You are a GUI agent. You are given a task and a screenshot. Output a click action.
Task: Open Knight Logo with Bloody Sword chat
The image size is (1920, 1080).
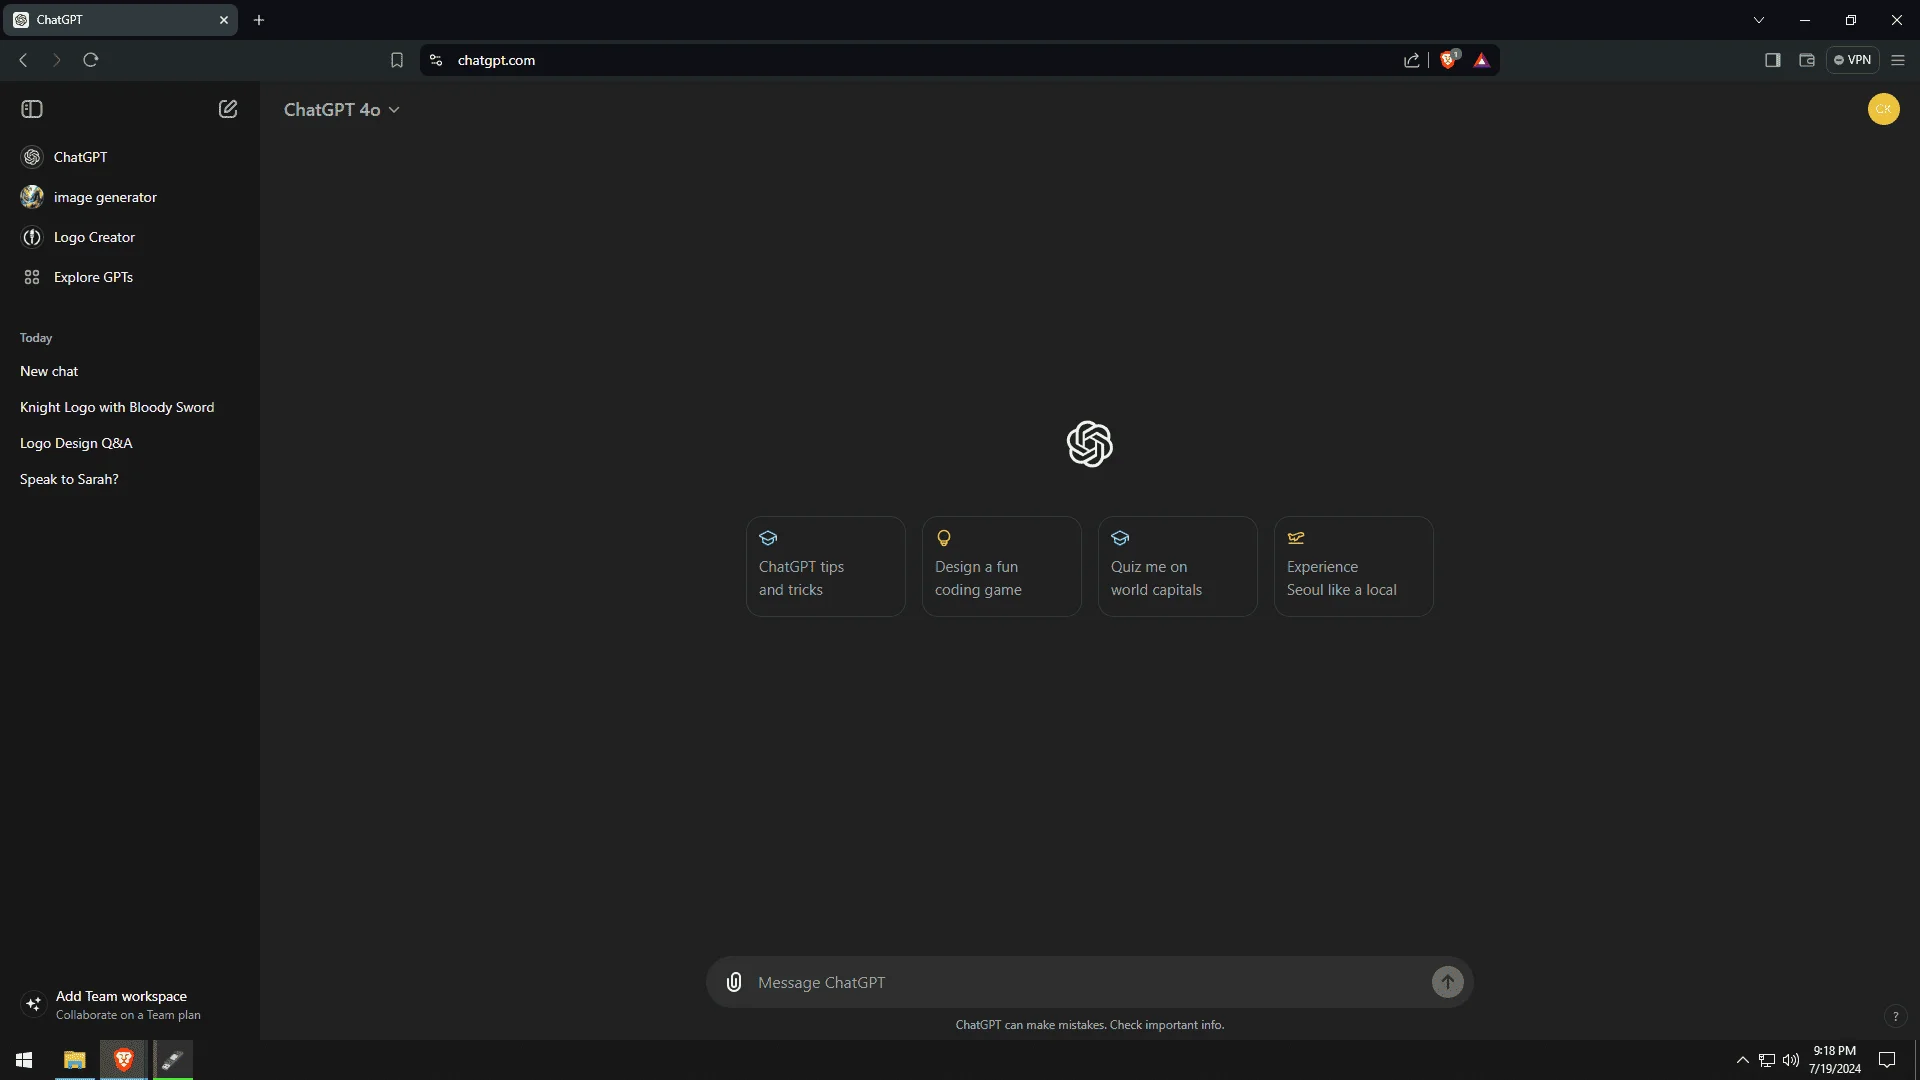(130, 407)
